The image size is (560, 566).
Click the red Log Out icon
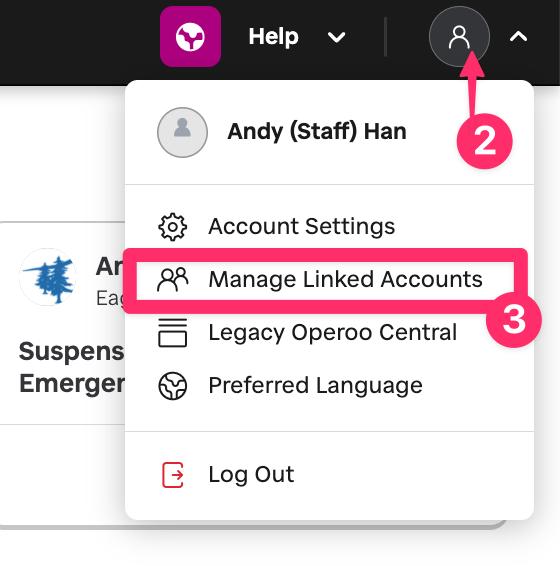(x=173, y=474)
